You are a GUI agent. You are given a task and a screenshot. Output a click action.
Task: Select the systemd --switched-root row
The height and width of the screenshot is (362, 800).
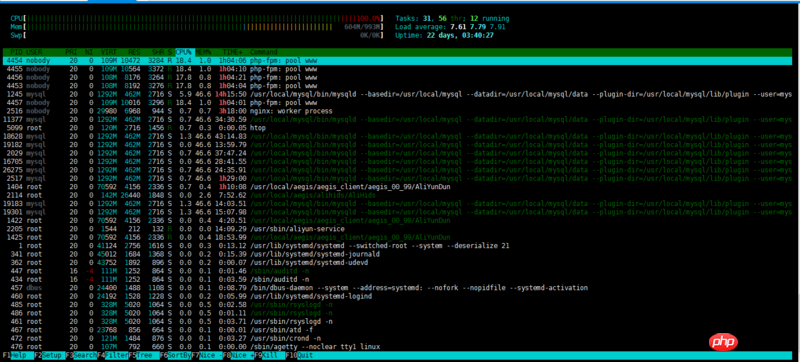click(398, 246)
